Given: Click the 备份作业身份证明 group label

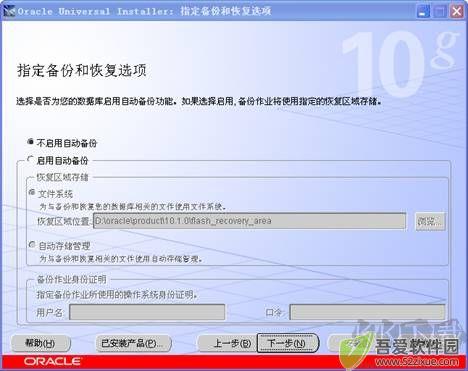Looking at the screenshot, I should pos(71,279).
